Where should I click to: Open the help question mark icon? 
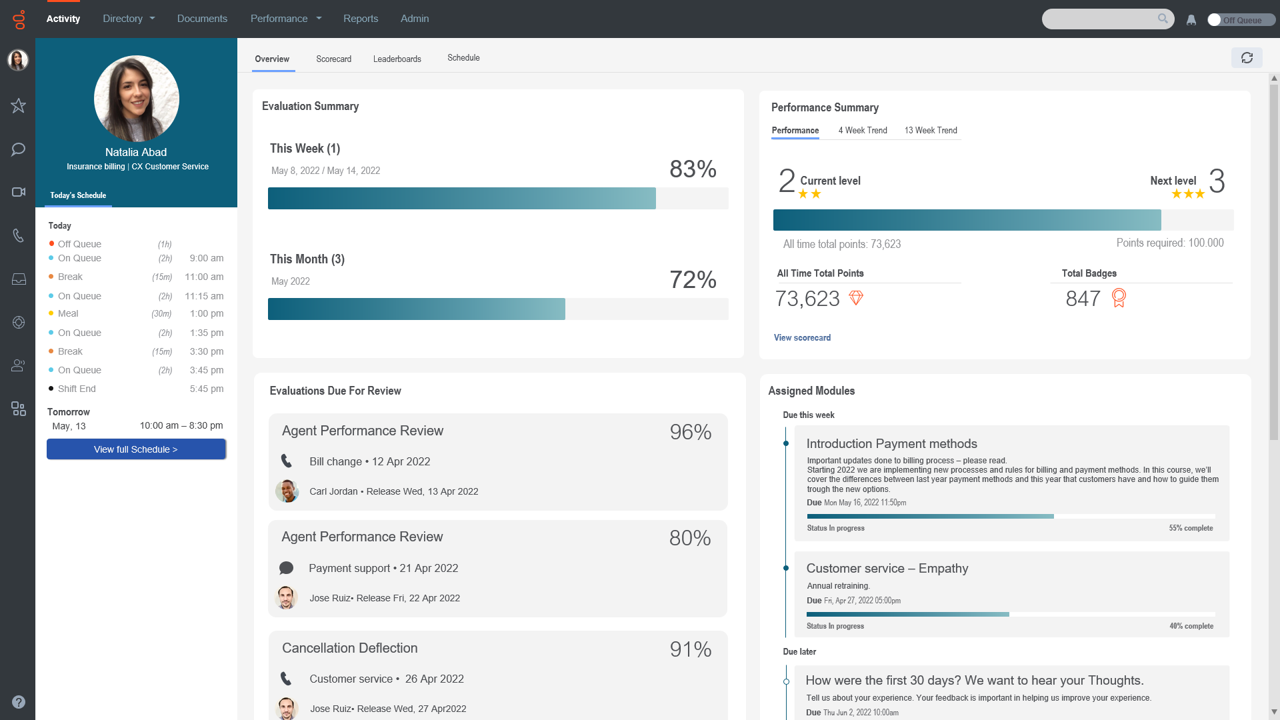[x=18, y=702]
